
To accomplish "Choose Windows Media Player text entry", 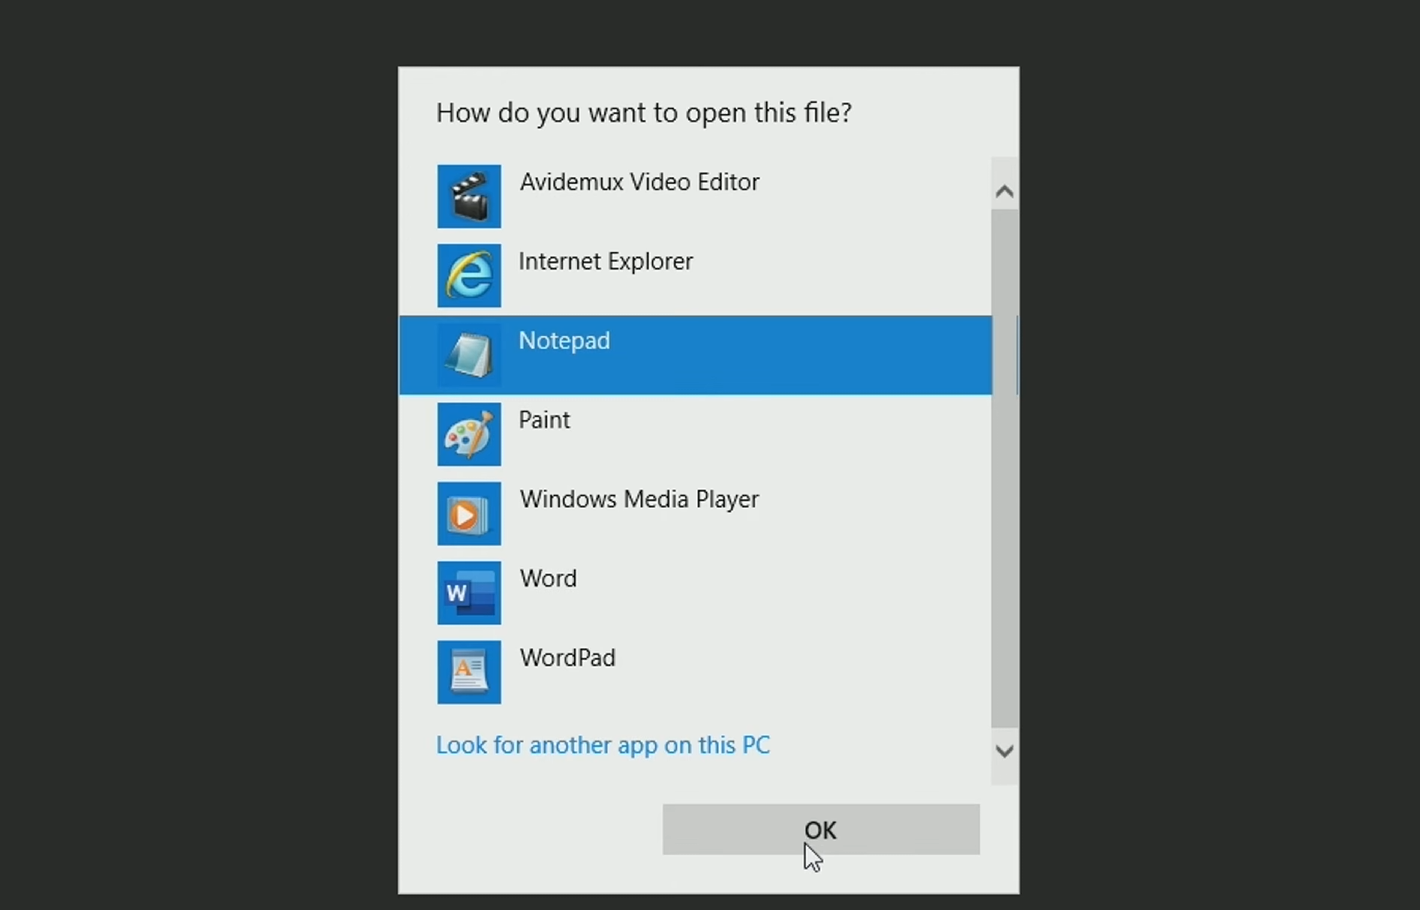I will coord(639,499).
